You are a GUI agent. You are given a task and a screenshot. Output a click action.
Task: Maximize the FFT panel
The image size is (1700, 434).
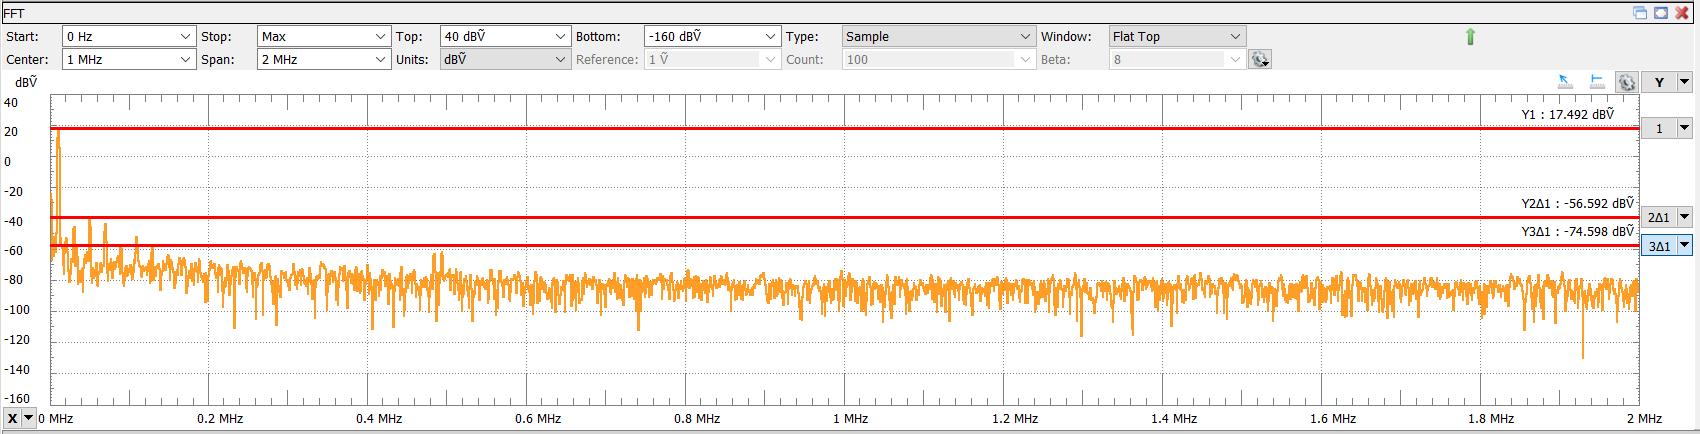tap(1661, 13)
